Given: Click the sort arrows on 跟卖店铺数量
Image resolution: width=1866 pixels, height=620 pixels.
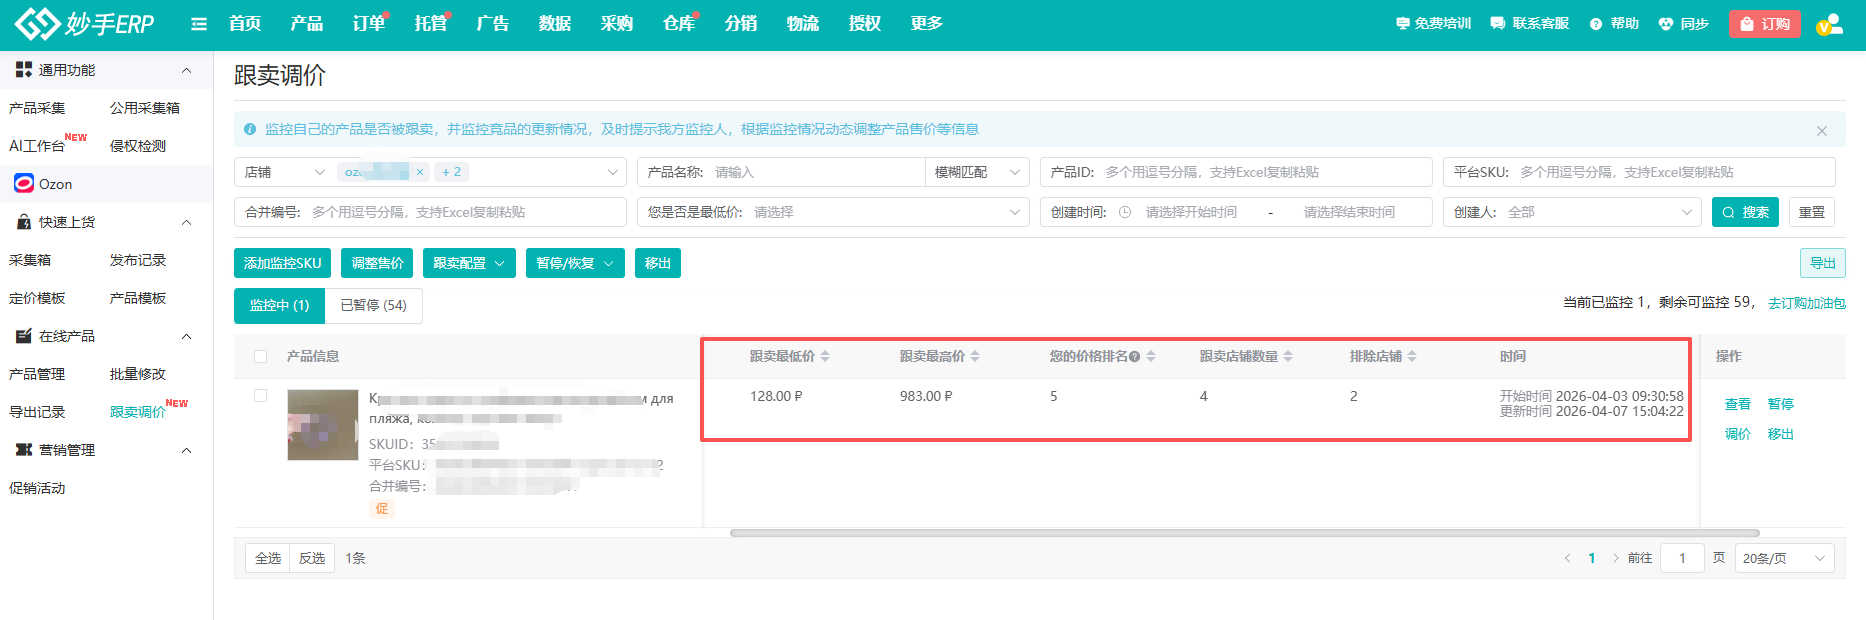Looking at the screenshot, I should [1288, 356].
